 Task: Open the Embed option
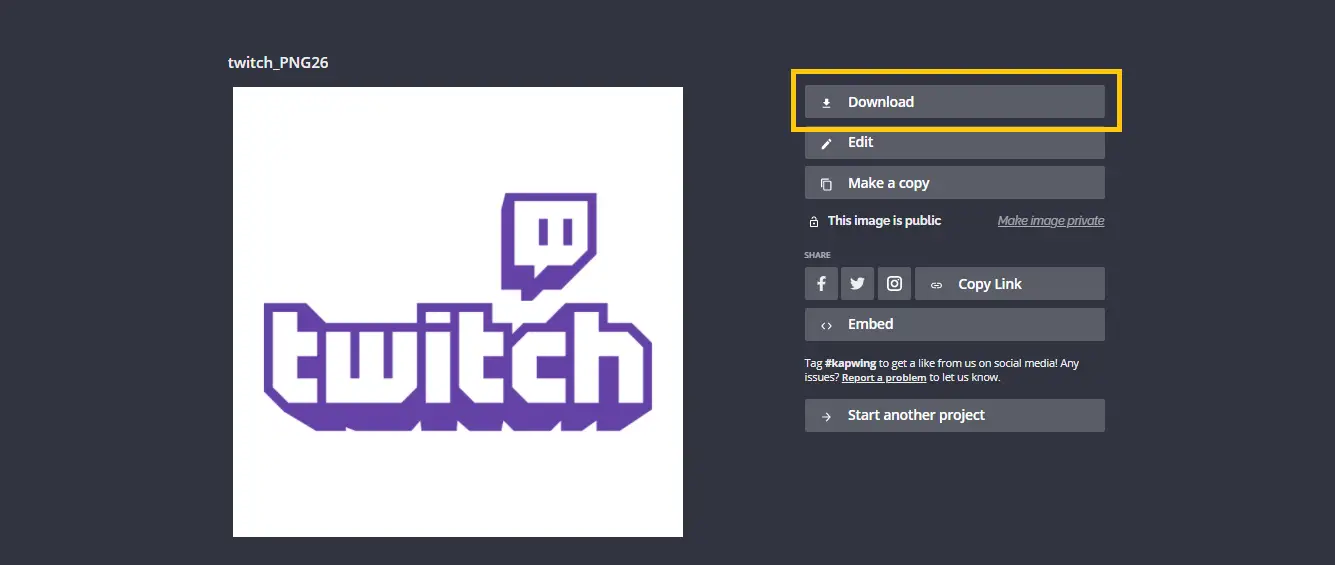coord(954,324)
